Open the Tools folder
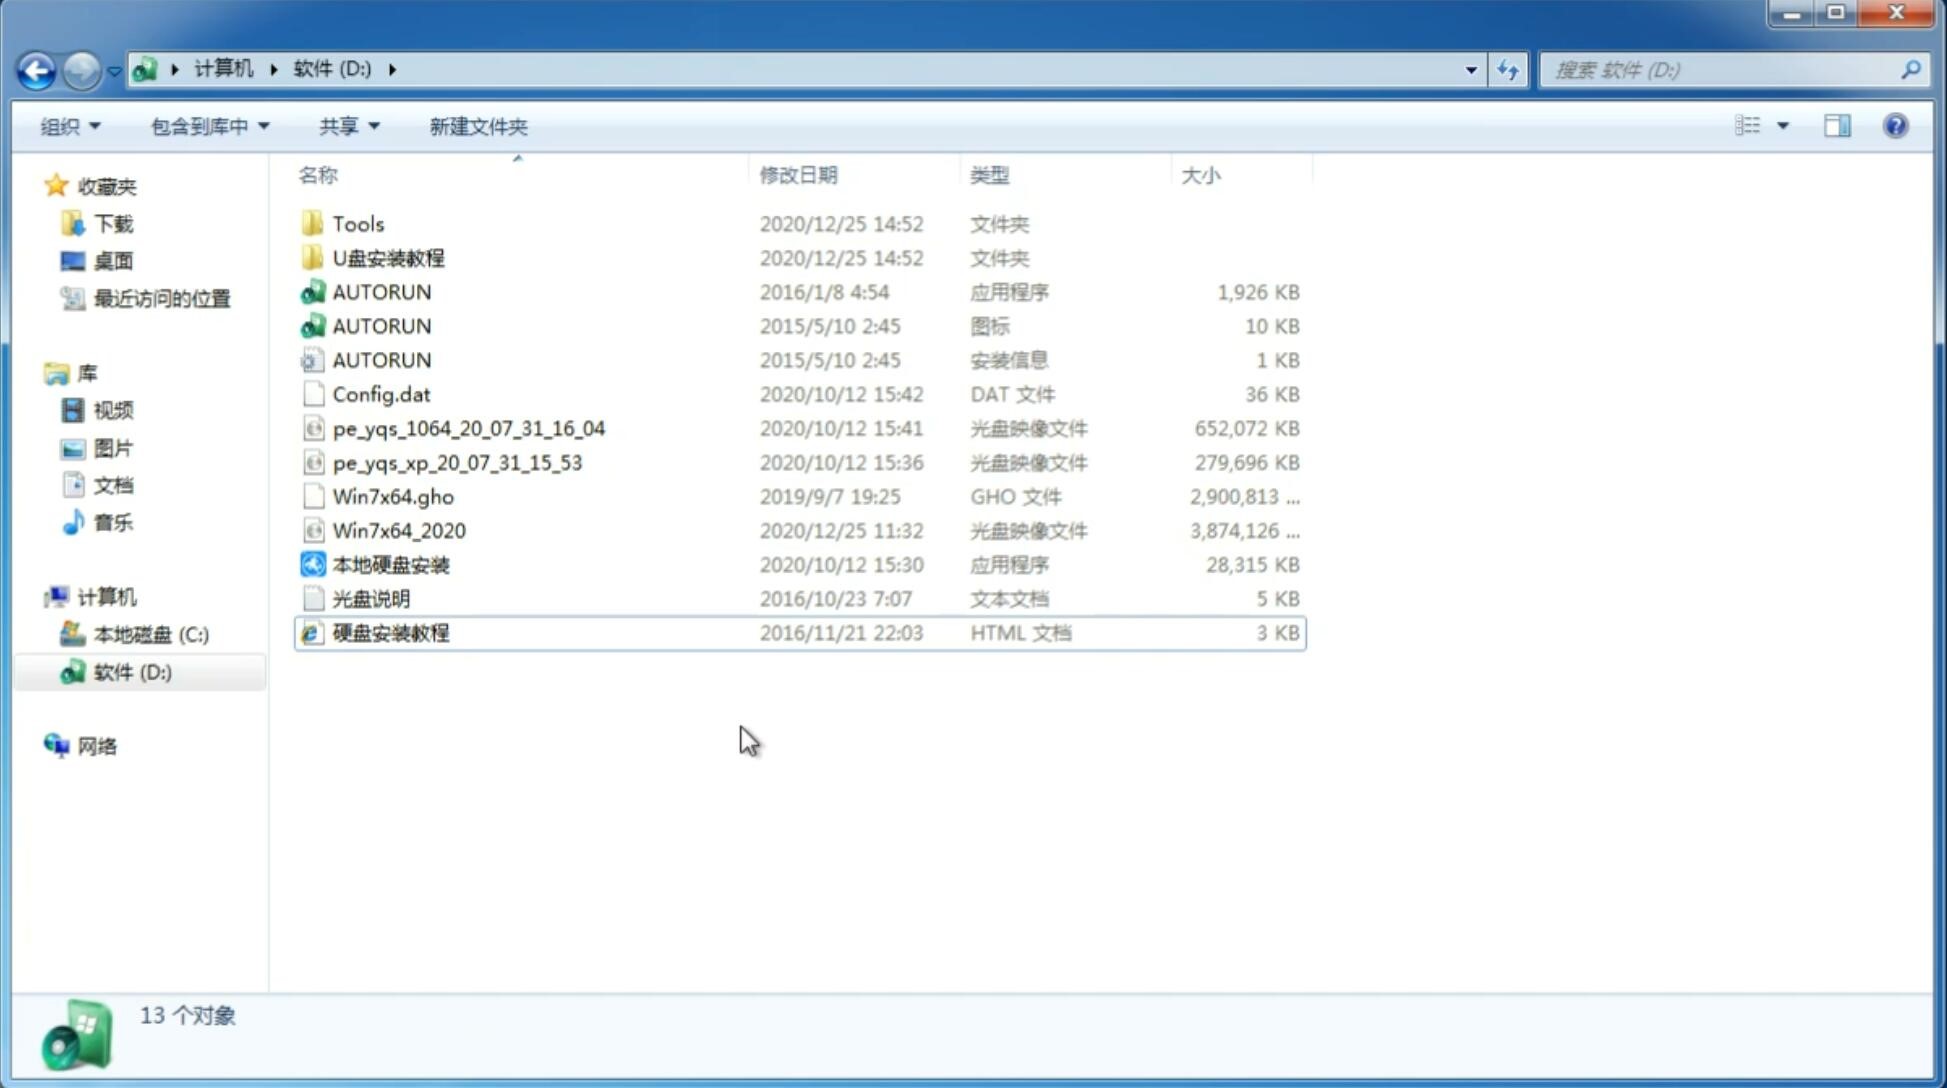The width and height of the screenshot is (1947, 1088). [x=357, y=223]
